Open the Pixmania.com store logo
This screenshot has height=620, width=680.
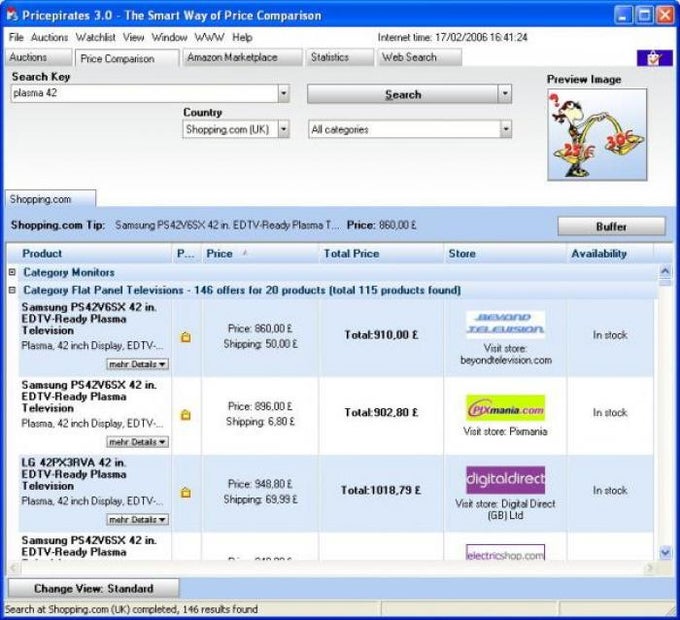tap(505, 408)
